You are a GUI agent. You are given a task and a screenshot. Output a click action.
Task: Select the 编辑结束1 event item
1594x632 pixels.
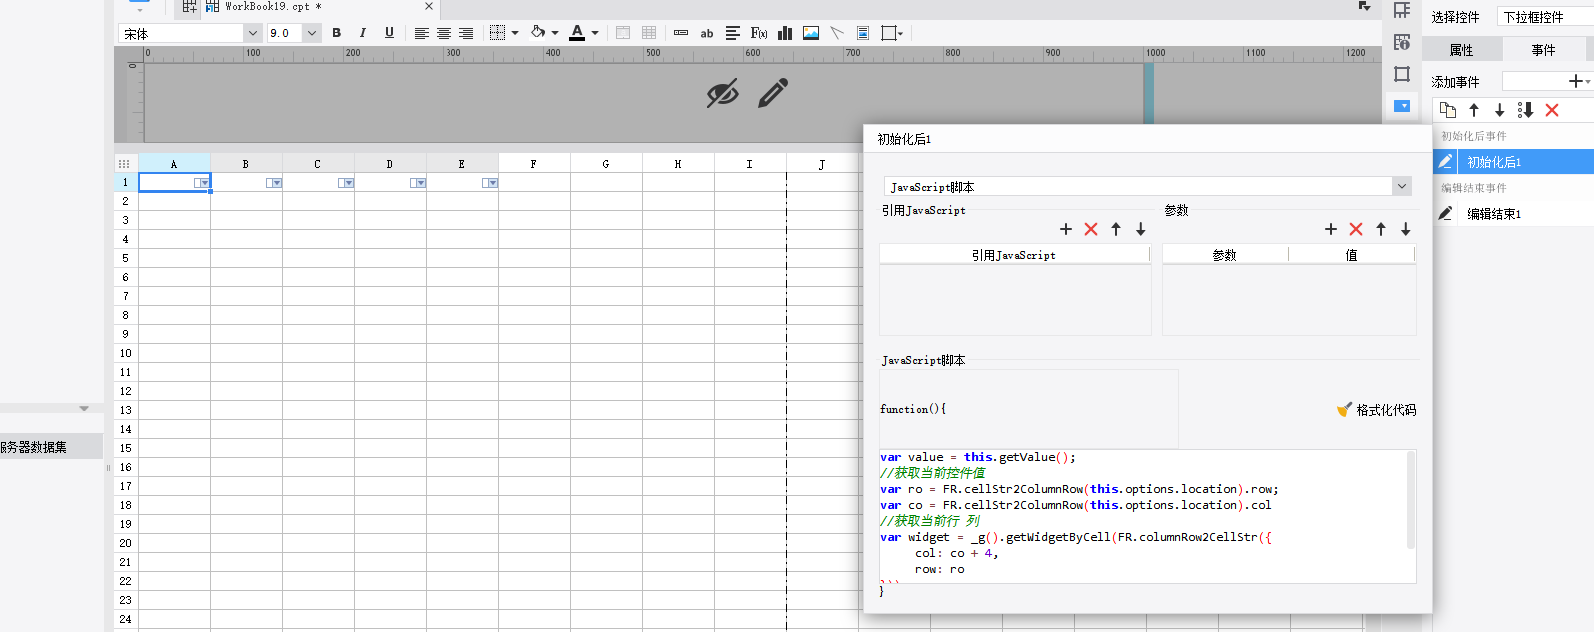[1513, 213]
